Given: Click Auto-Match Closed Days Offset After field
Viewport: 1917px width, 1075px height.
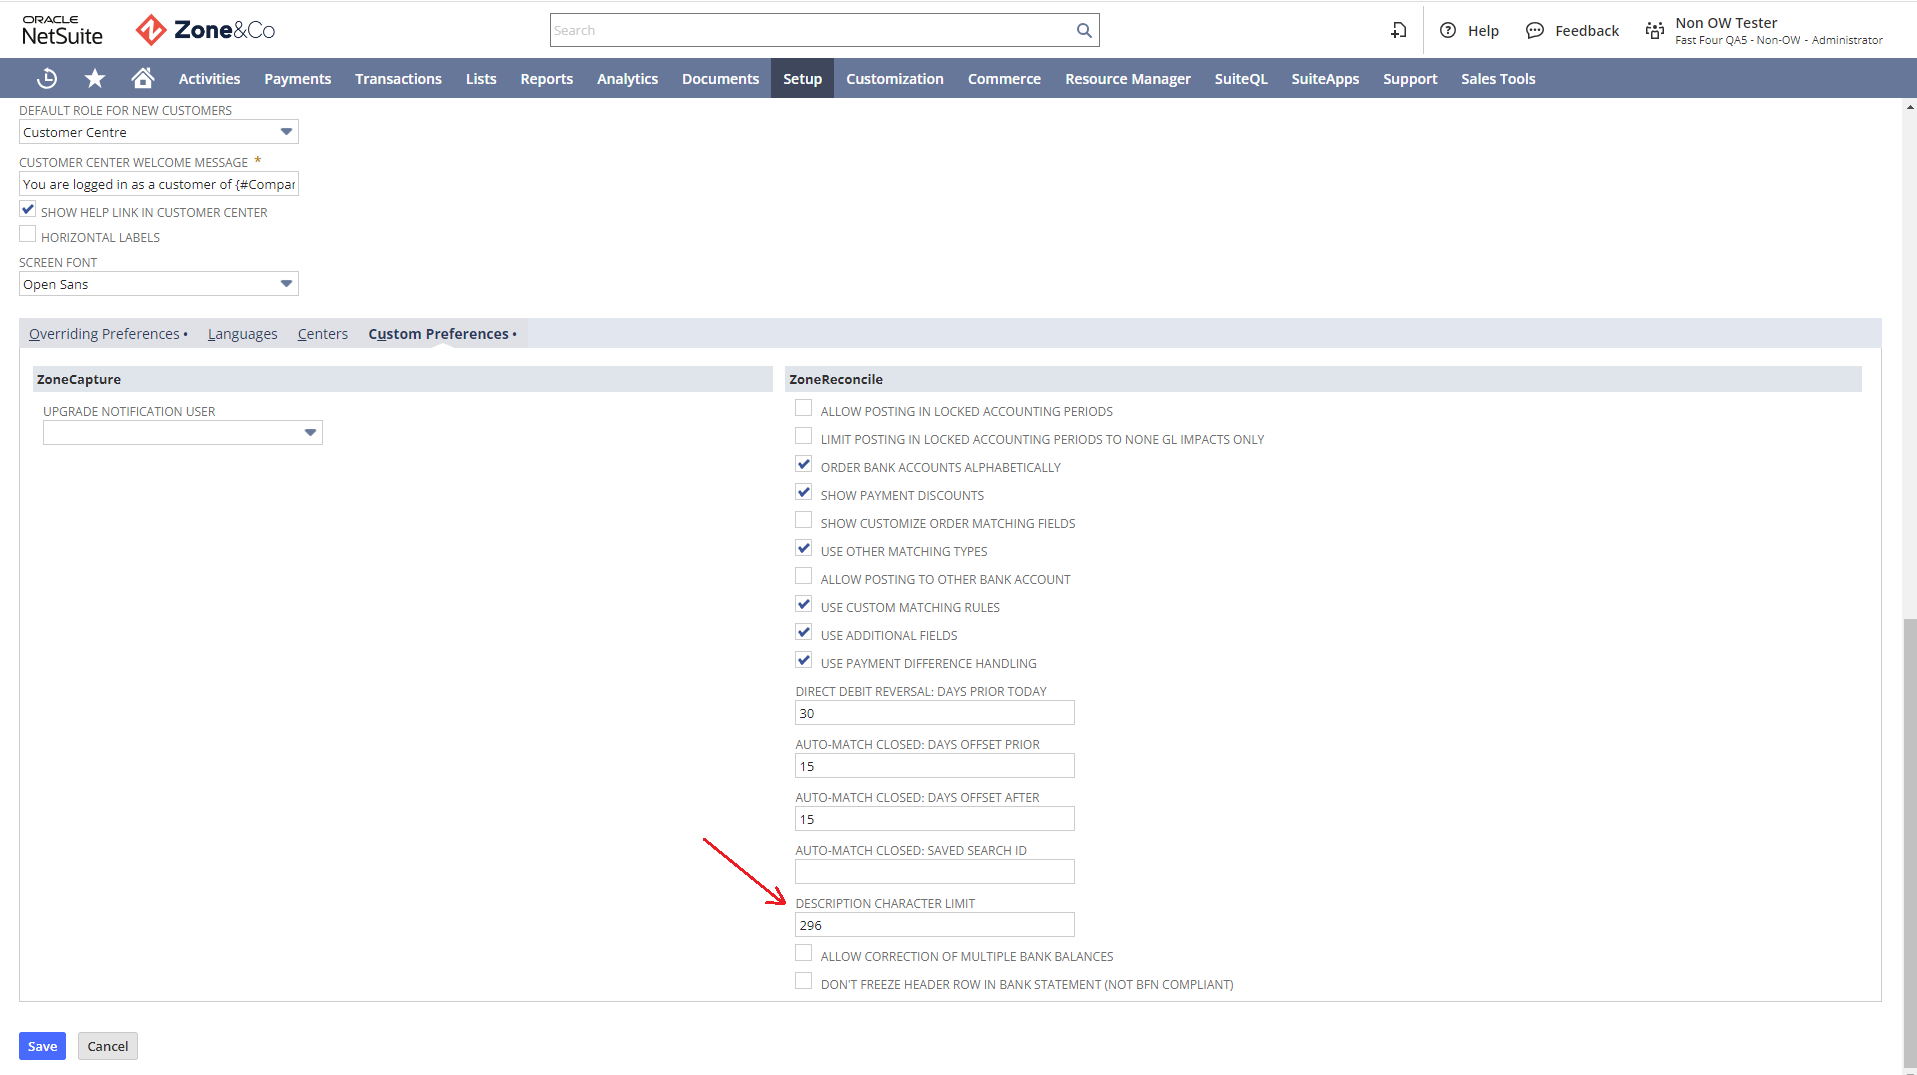Looking at the screenshot, I should 935,819.
